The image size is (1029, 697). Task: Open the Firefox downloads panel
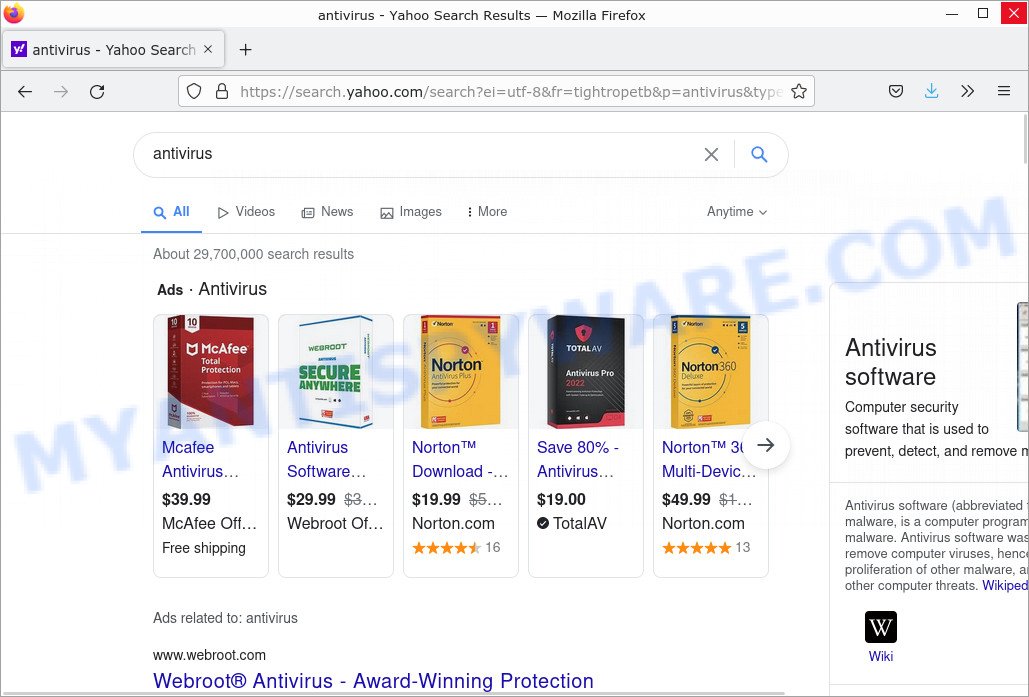931,91
